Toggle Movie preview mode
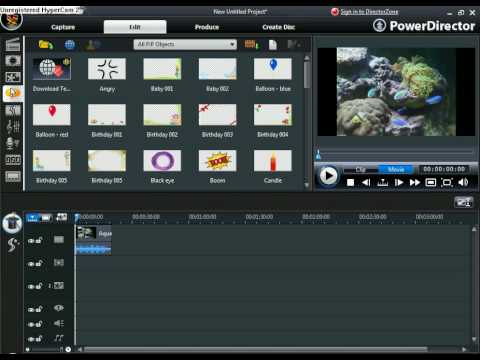 tap(396, 169)
